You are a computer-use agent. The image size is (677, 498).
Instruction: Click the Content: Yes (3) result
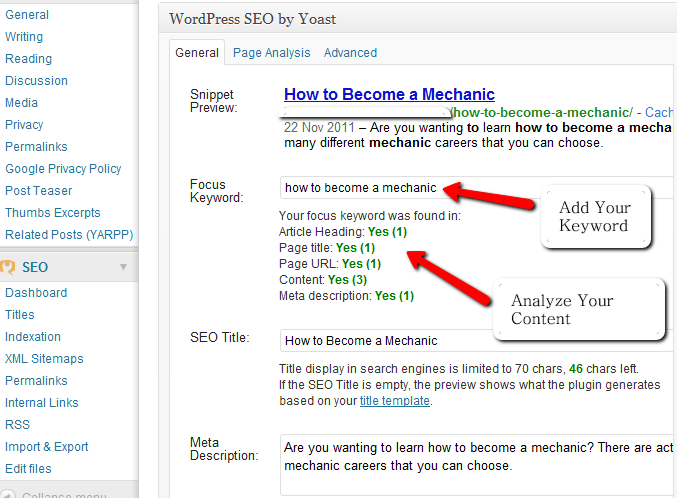323,280
